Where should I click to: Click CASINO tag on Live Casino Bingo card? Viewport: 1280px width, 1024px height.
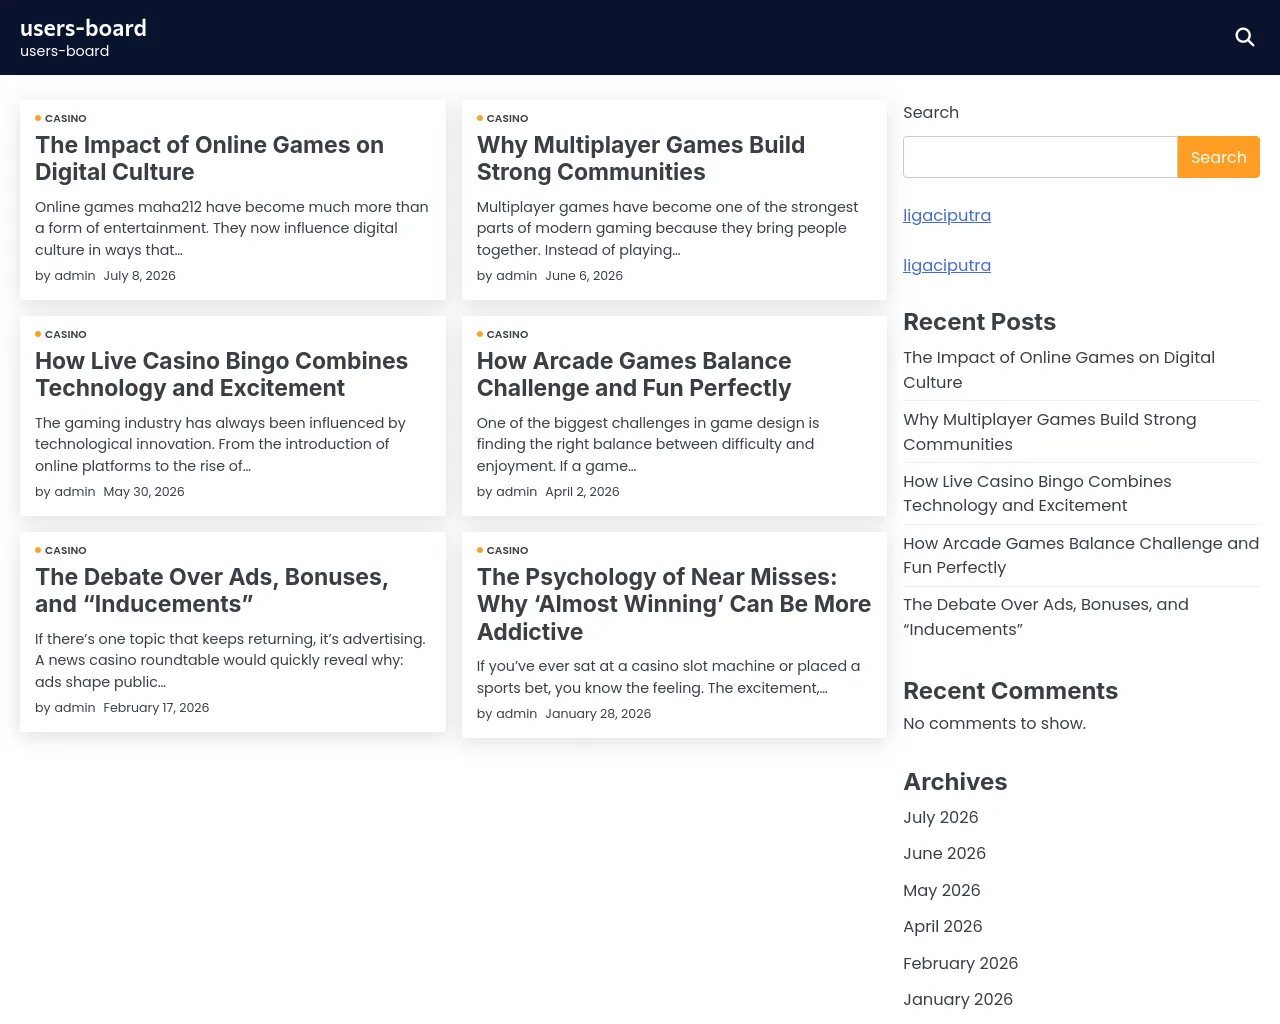pos(65,334)
